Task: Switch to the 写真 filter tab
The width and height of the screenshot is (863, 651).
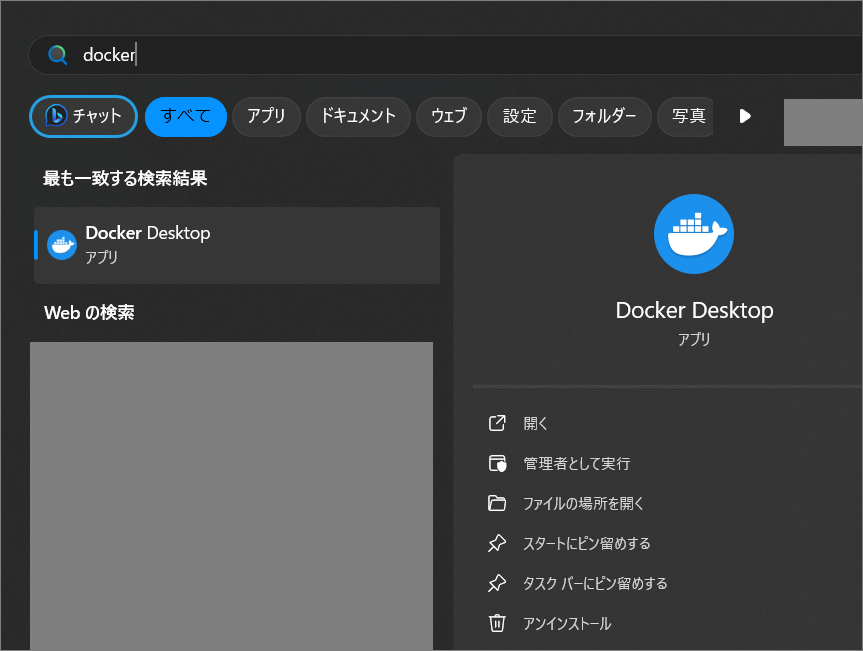Action: (686, 116)
